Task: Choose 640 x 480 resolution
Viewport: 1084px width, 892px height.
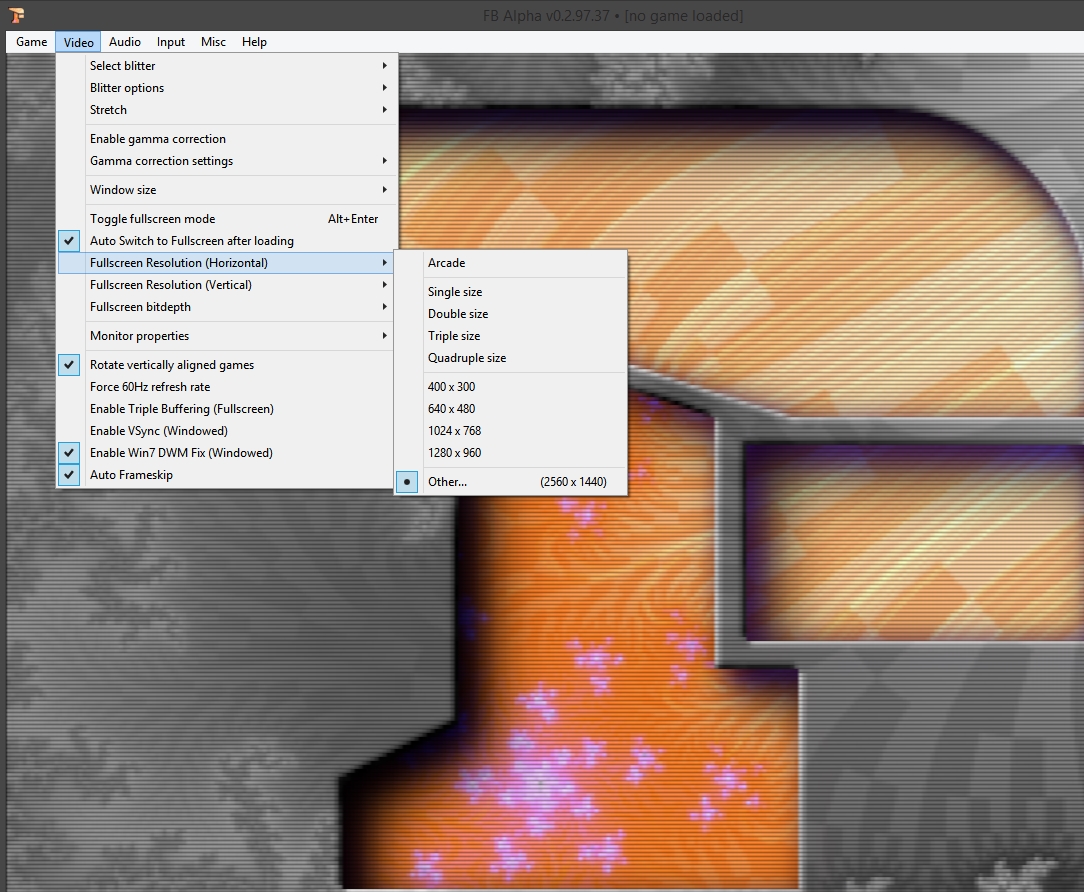Action: pyautogui.click(x=511, y=409)
